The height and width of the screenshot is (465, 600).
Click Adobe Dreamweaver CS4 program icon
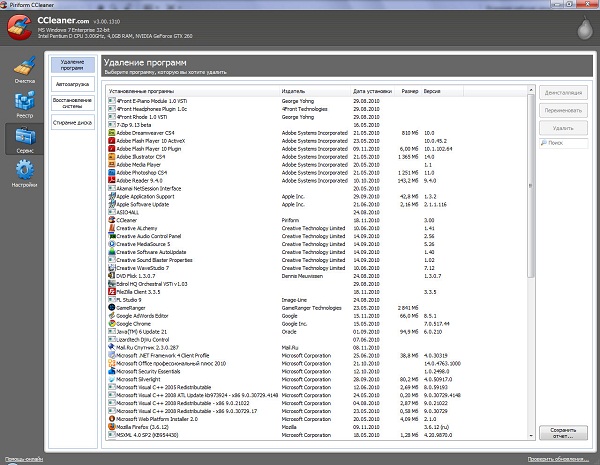tap(111, 133)
